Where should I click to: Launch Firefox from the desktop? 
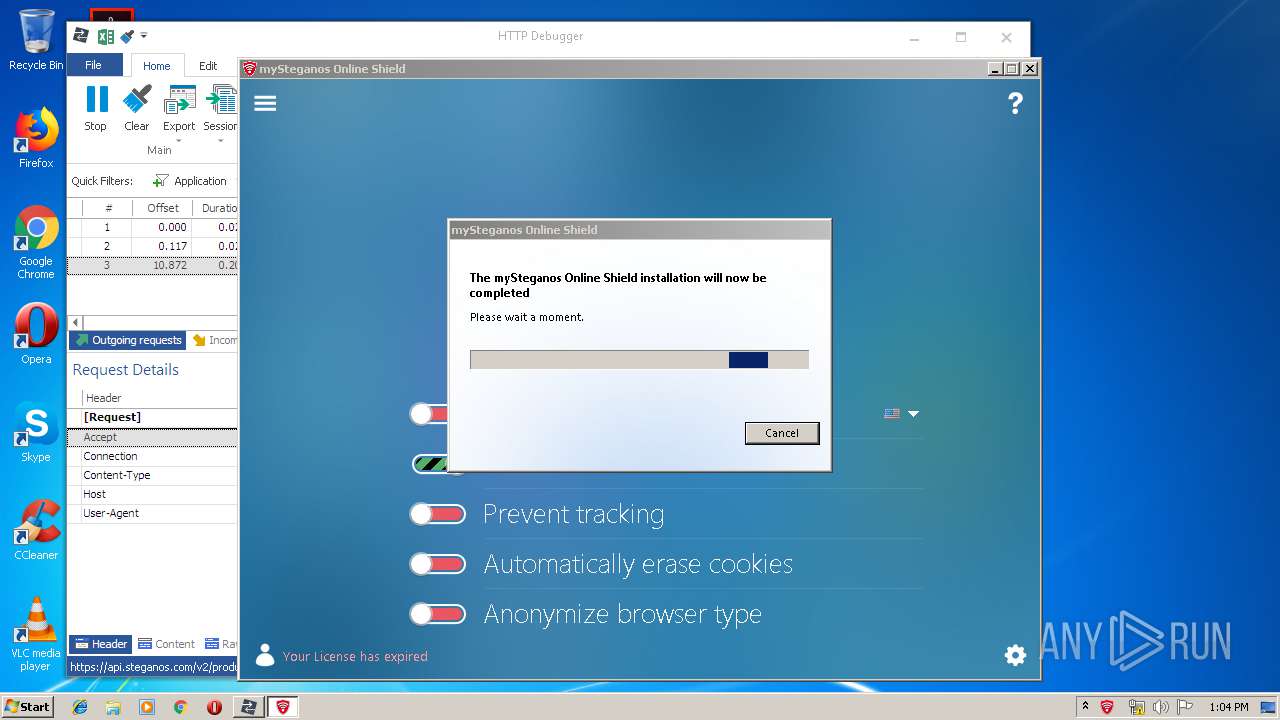point(36,138)
